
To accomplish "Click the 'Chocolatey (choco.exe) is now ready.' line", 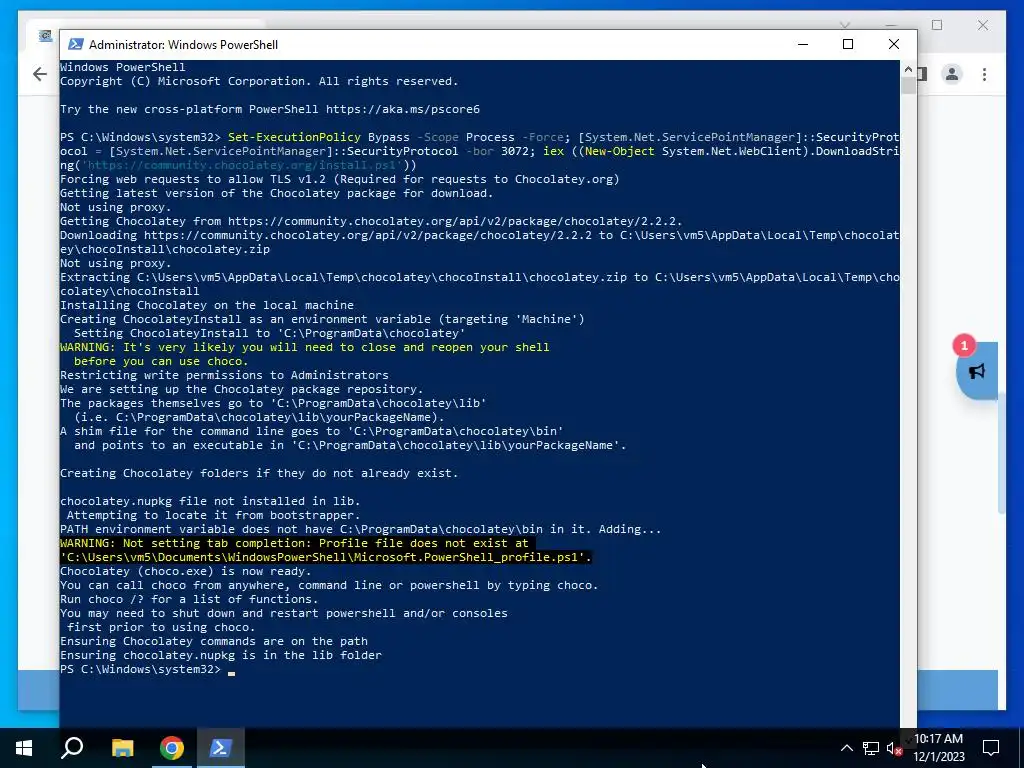I will (185, 571).
